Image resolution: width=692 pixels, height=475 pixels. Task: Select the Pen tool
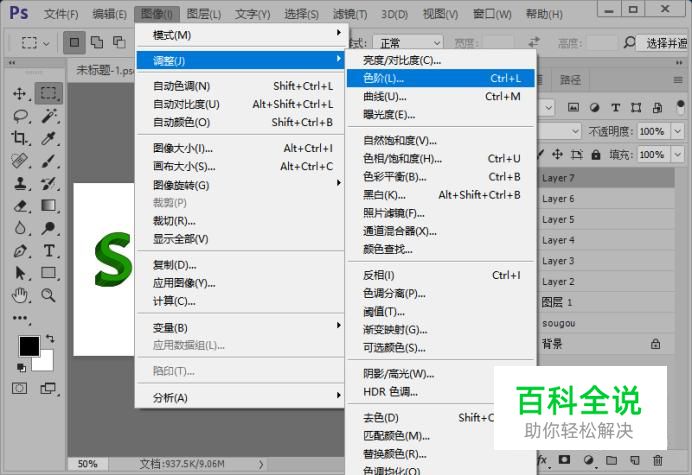[19, 251]
